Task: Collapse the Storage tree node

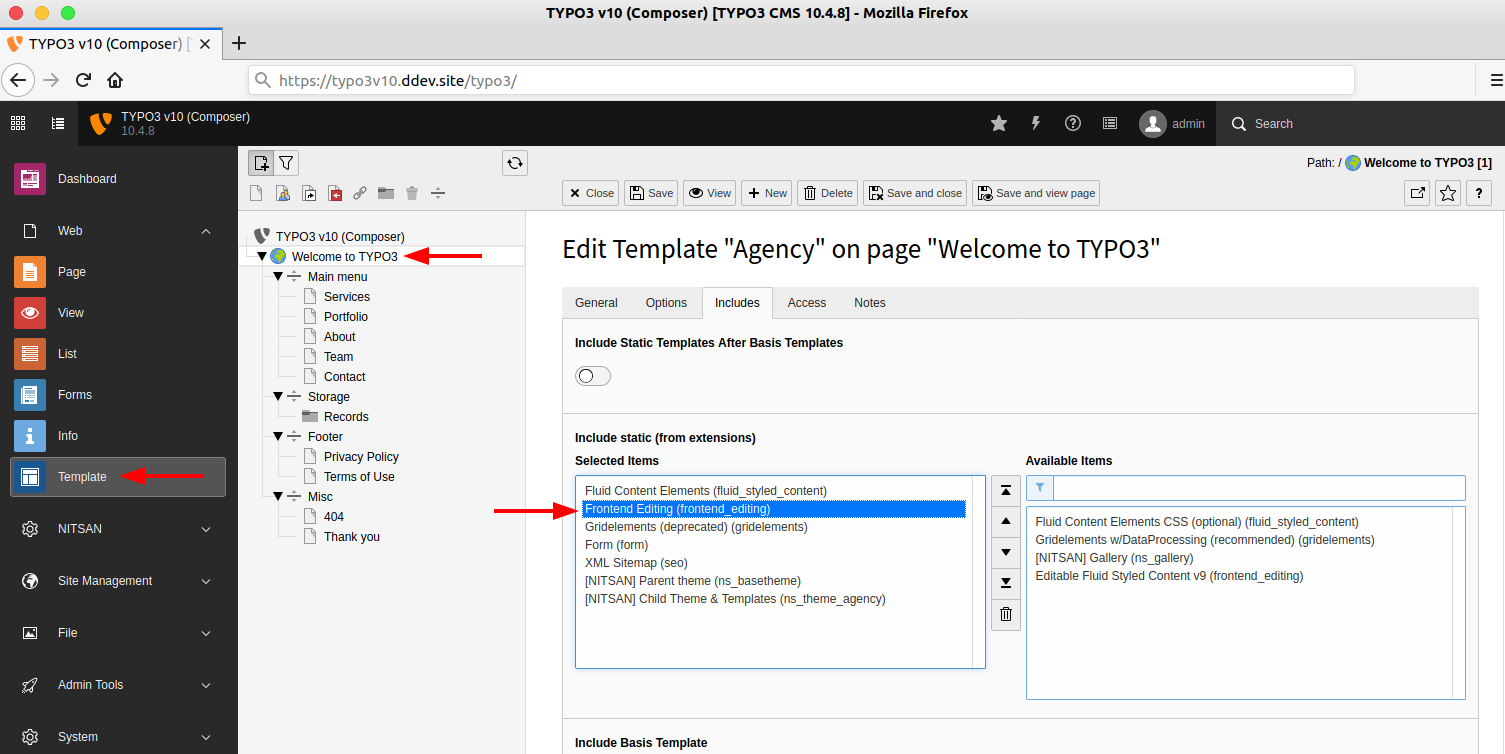Action: (278, 397)
